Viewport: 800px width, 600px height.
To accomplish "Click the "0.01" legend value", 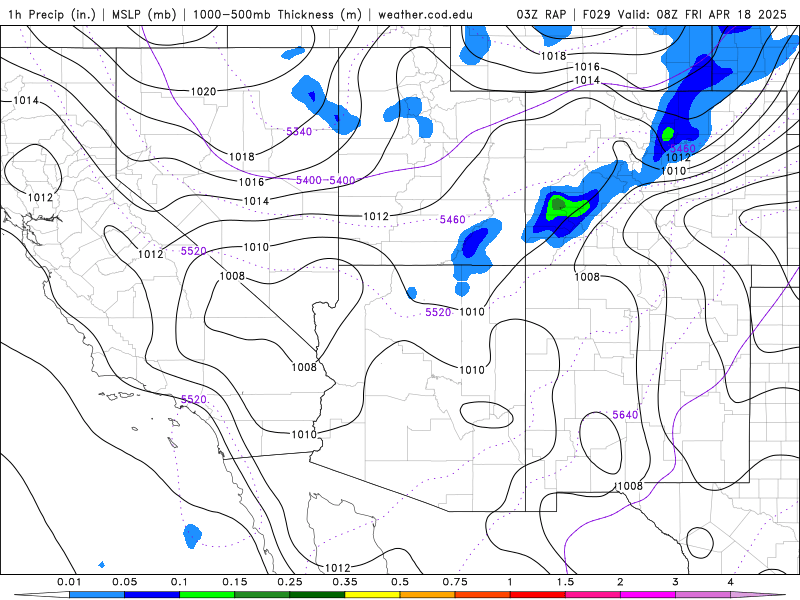I will coord(69,582).
